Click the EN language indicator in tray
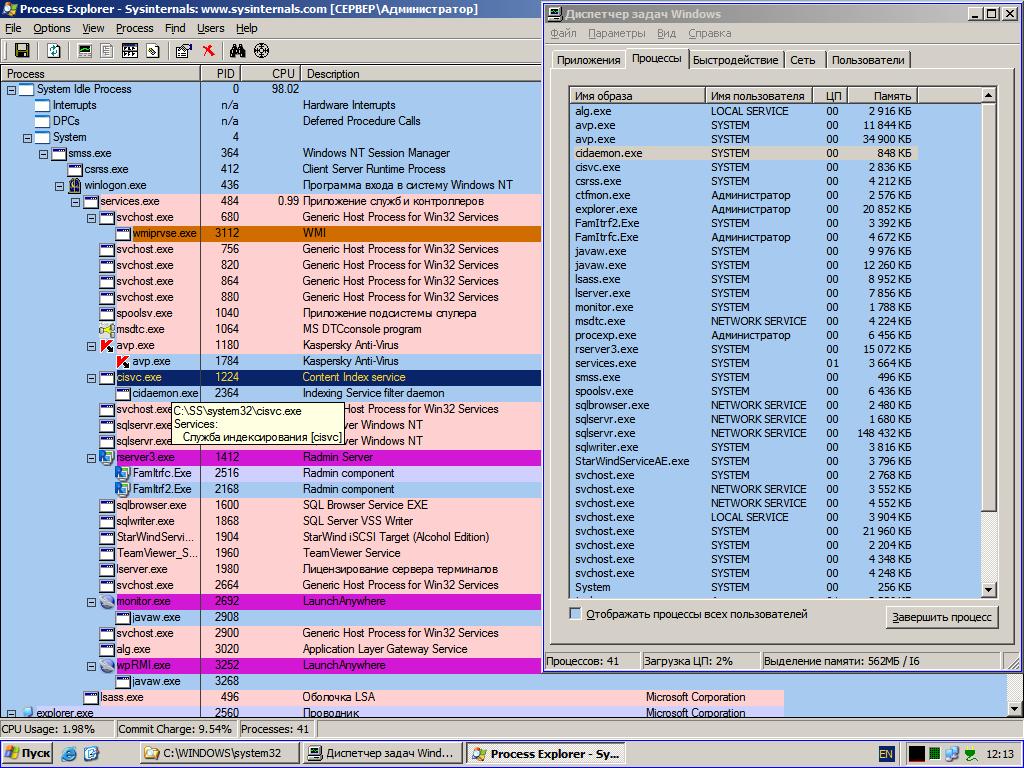This screenshot has height=768, width=1024. coord(886,754)
